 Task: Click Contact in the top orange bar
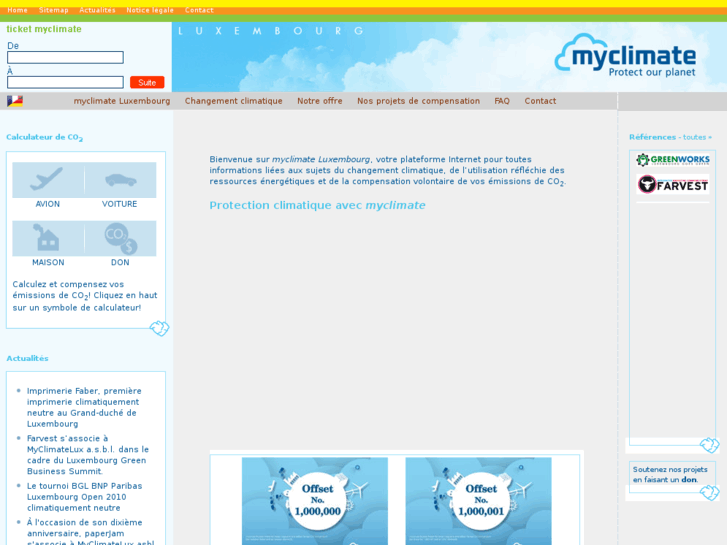point(199,10)
